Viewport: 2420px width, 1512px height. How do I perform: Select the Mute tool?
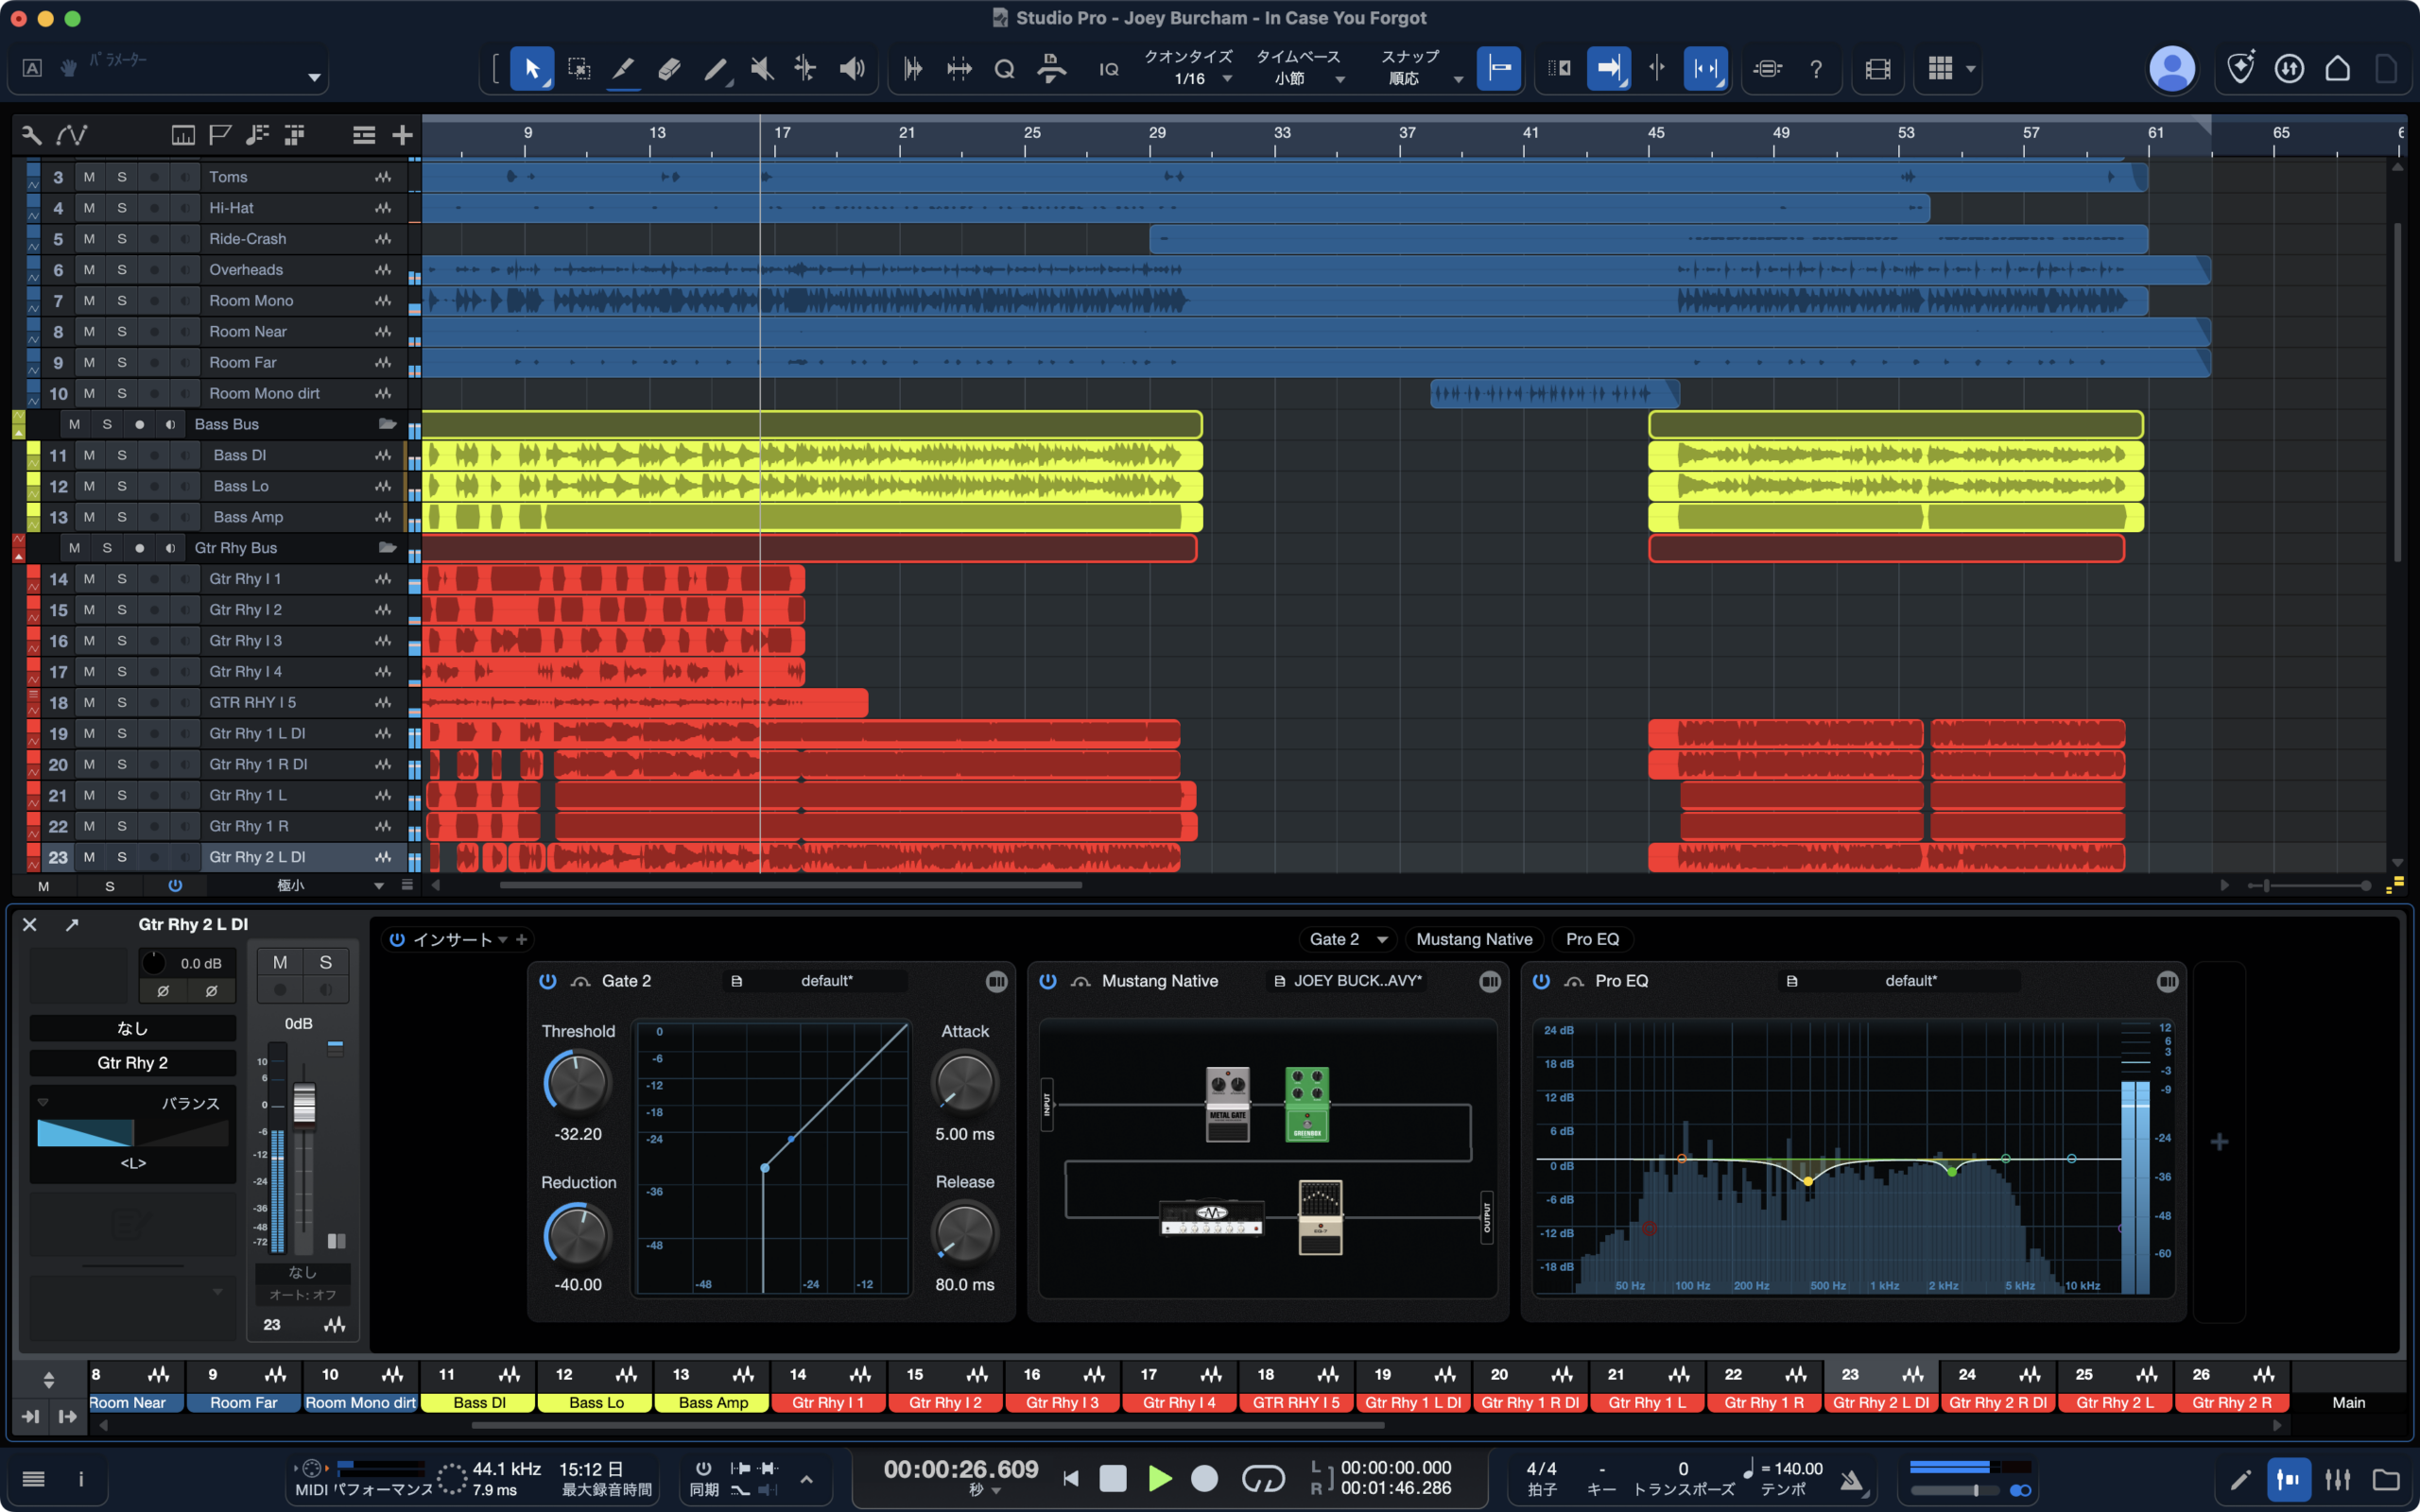[x=762, y=68]
